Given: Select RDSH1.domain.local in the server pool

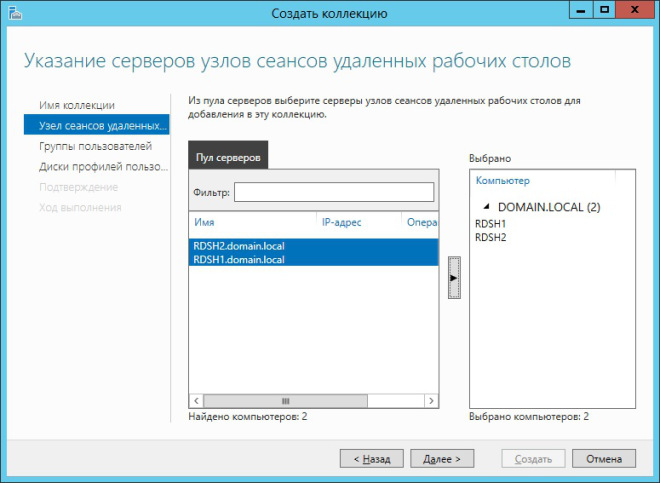Looking at the screenshot, I should pyautogui.click(x=240, y=259).
